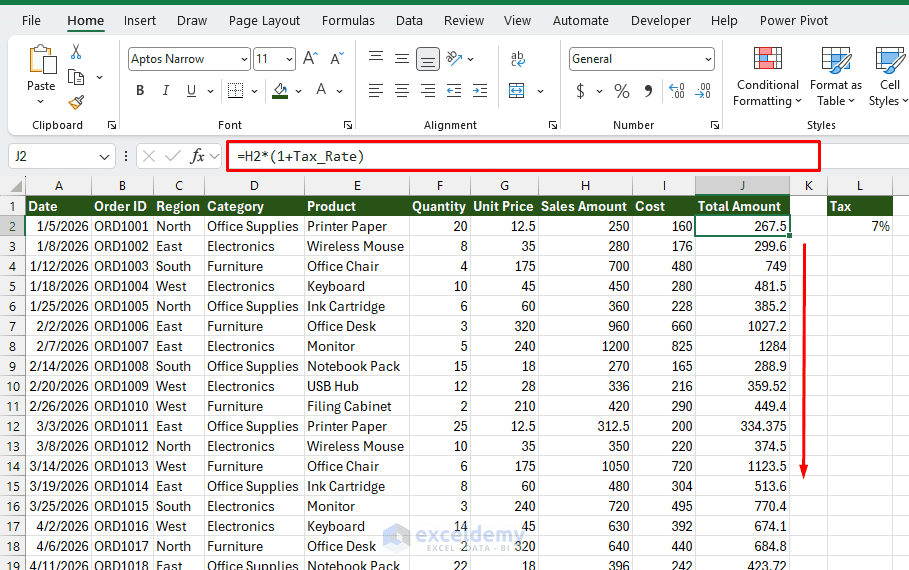The height and width of the screenshot is (570, 909).
Task: Expand the Underline style arrow
Action: point(210,91)
